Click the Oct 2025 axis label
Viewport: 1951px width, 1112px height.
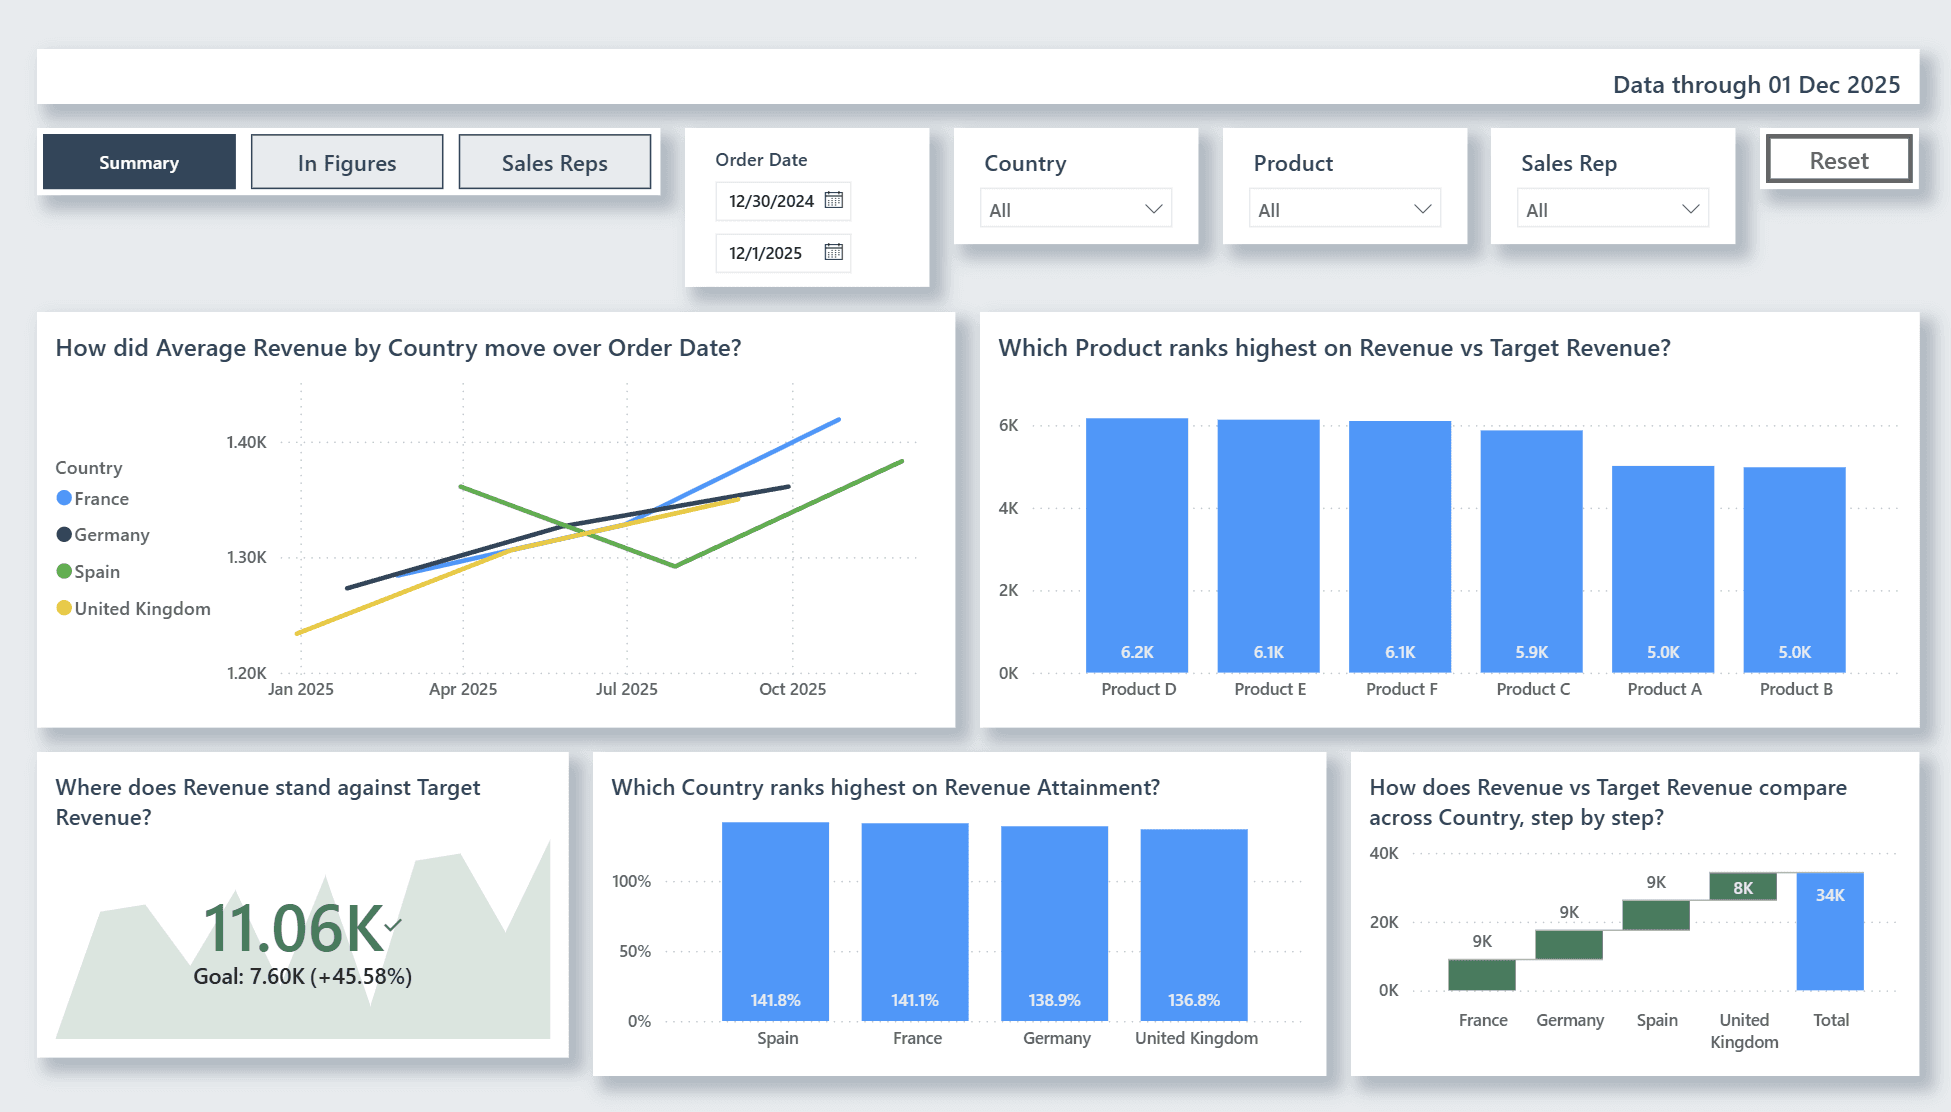pos(792,689)
